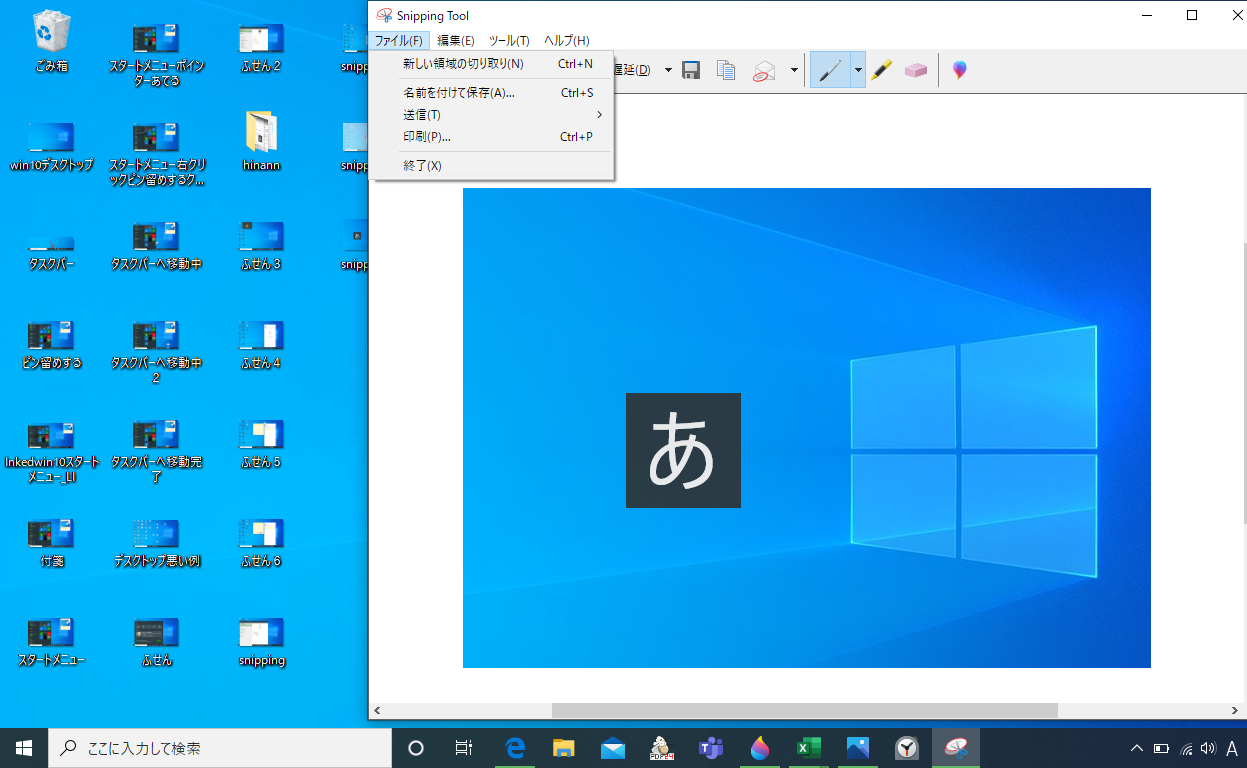
Task: Select the ふせん6 desktop file
Action: tap(261, 542)
